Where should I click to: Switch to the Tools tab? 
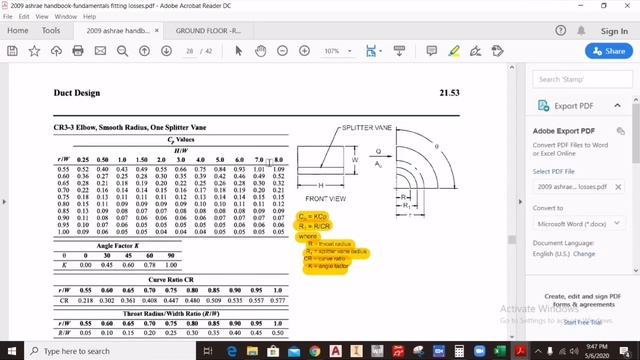point(51,31)
